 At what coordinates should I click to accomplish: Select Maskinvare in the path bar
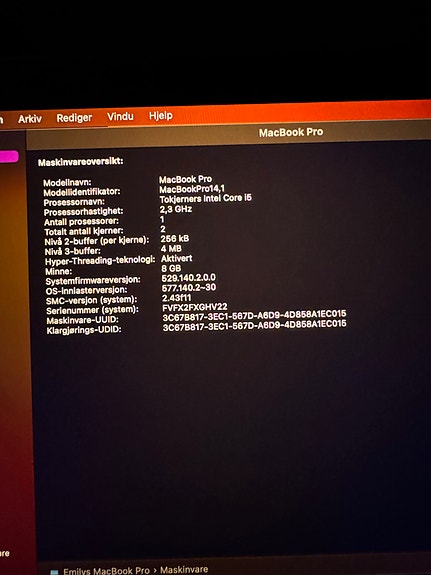[x=184, y=569]
